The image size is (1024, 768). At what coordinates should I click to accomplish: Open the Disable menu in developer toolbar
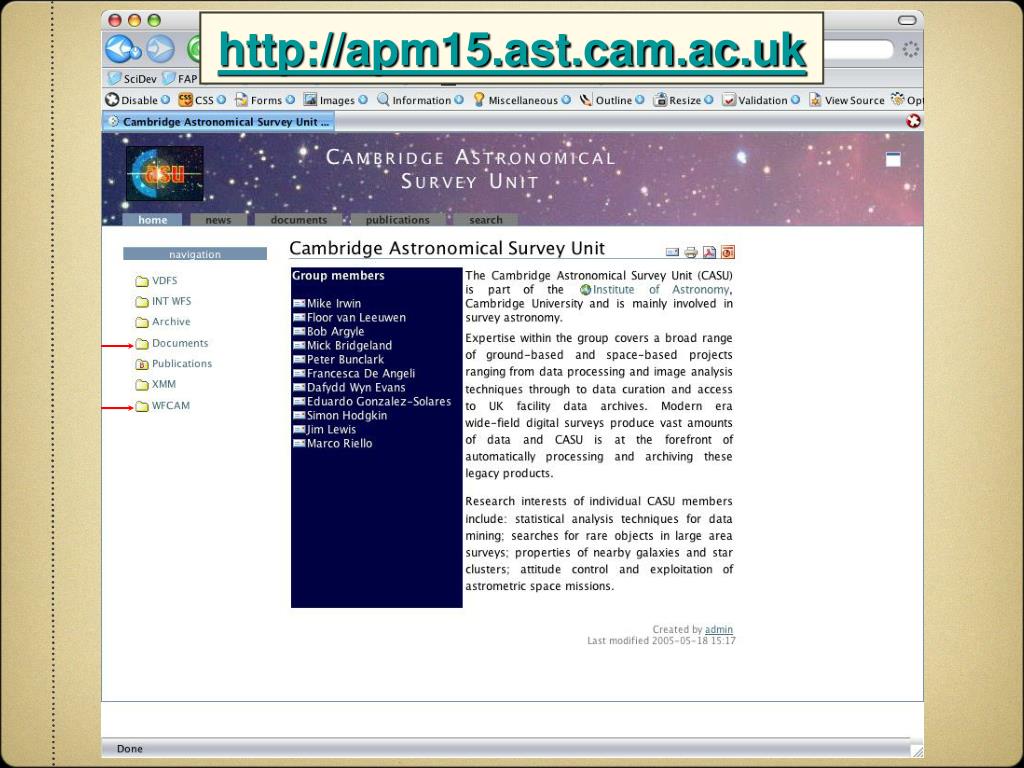138,100
